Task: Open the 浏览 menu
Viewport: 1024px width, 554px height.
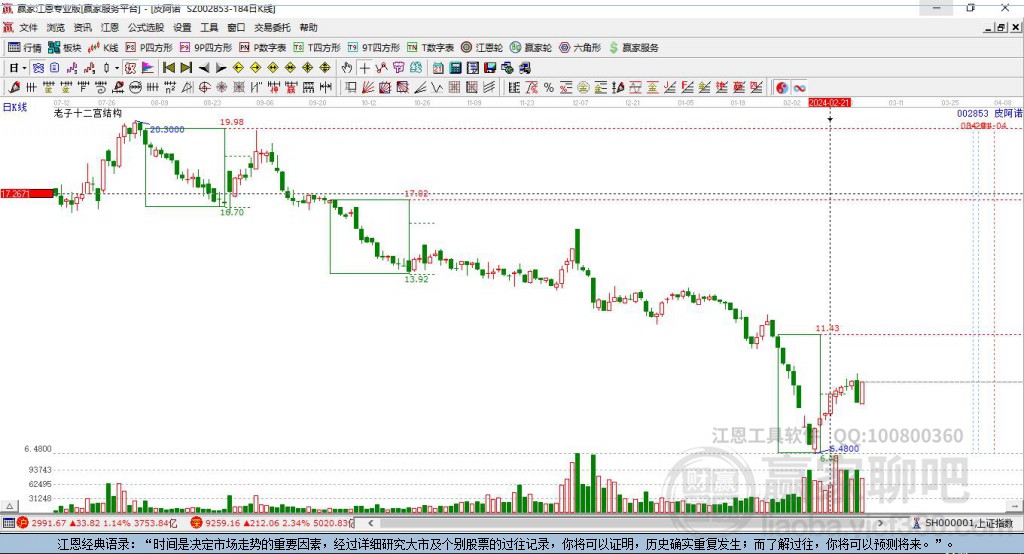Action: click(x=56, y=27)
